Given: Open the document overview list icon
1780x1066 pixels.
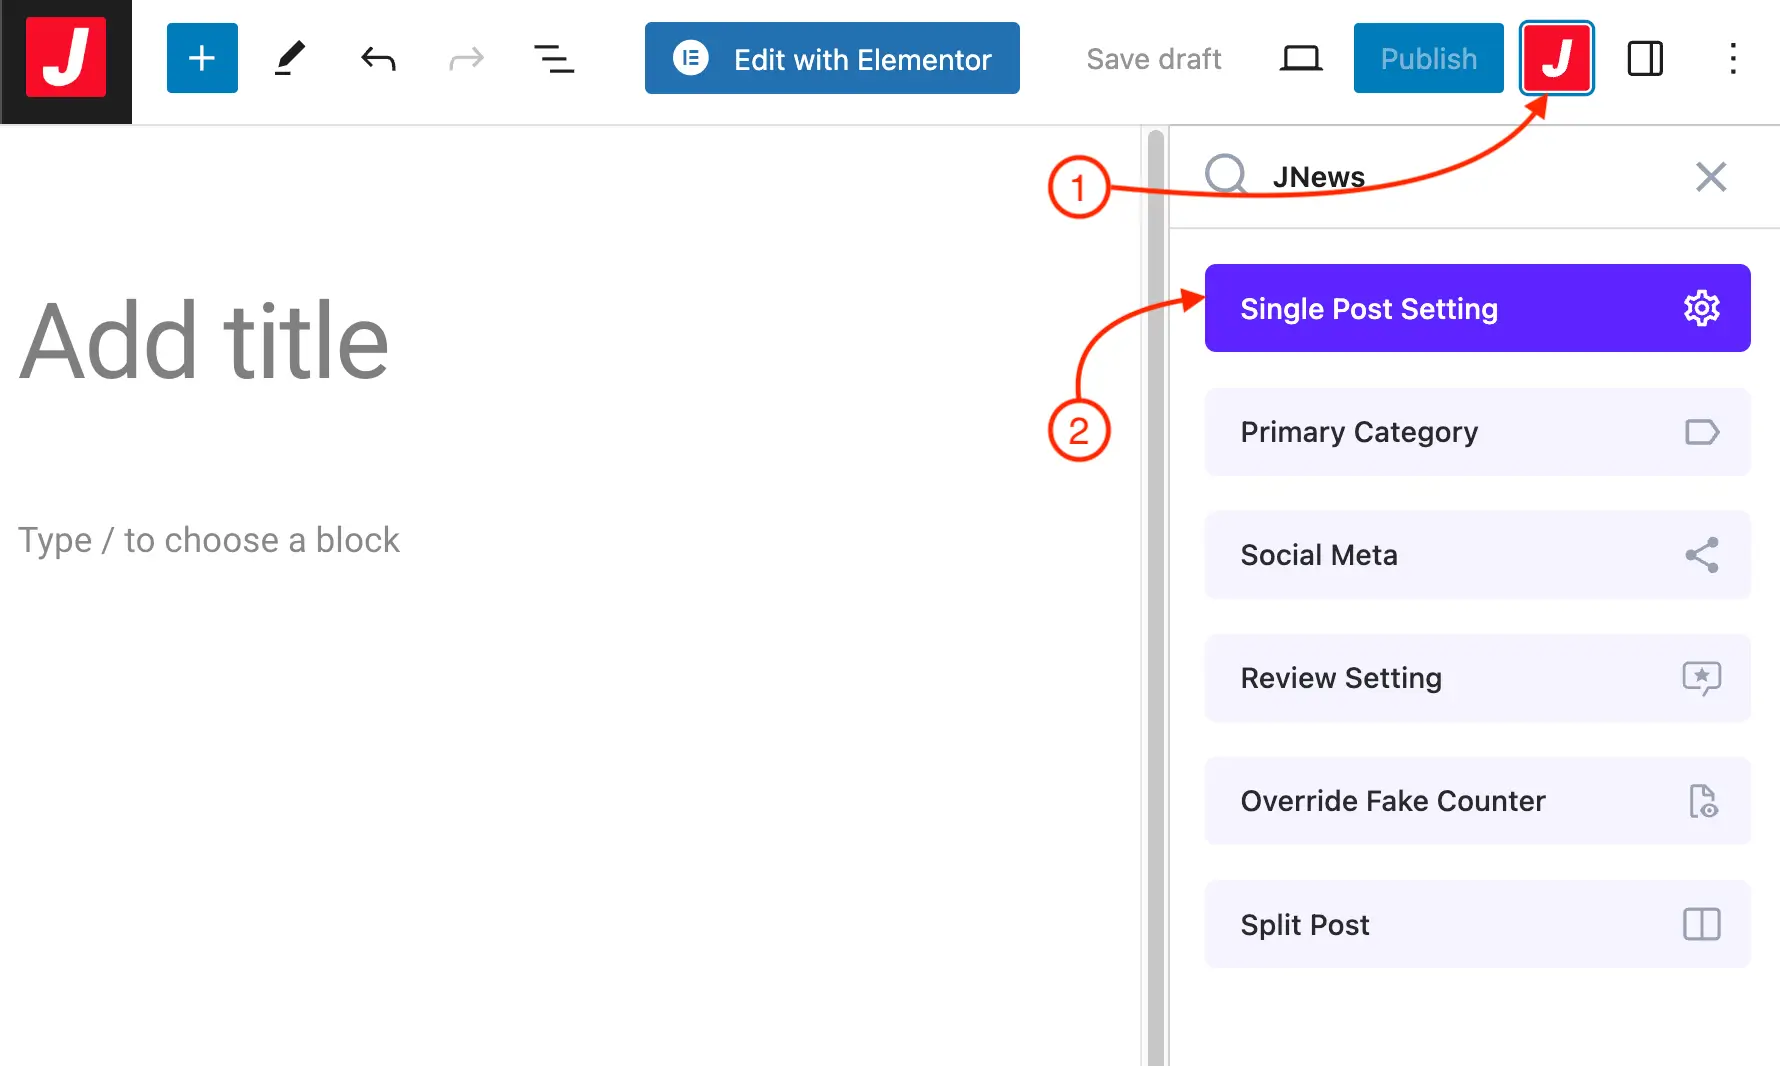Looking at the screenshot, I should coord(553,59).
